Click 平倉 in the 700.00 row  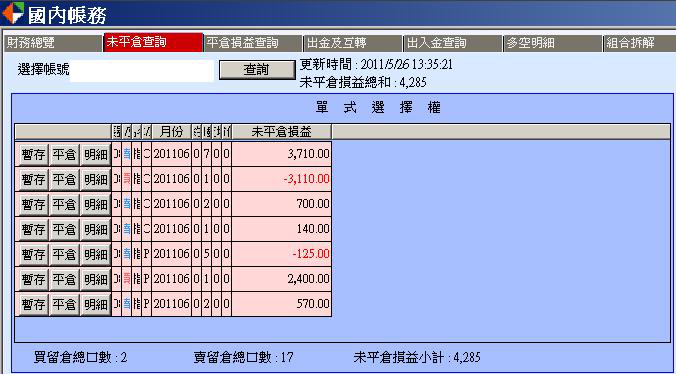[64, 204]
